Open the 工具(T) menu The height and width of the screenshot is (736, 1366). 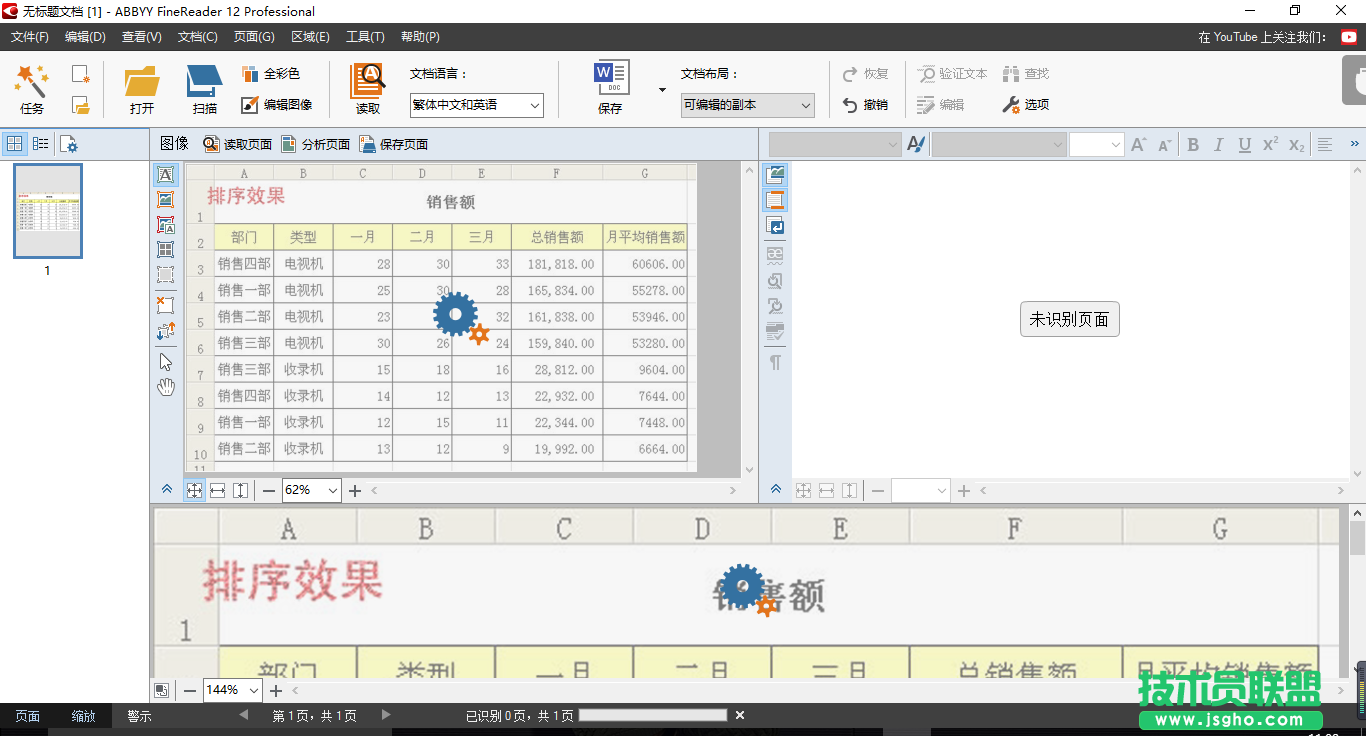(x=365, y=37)
